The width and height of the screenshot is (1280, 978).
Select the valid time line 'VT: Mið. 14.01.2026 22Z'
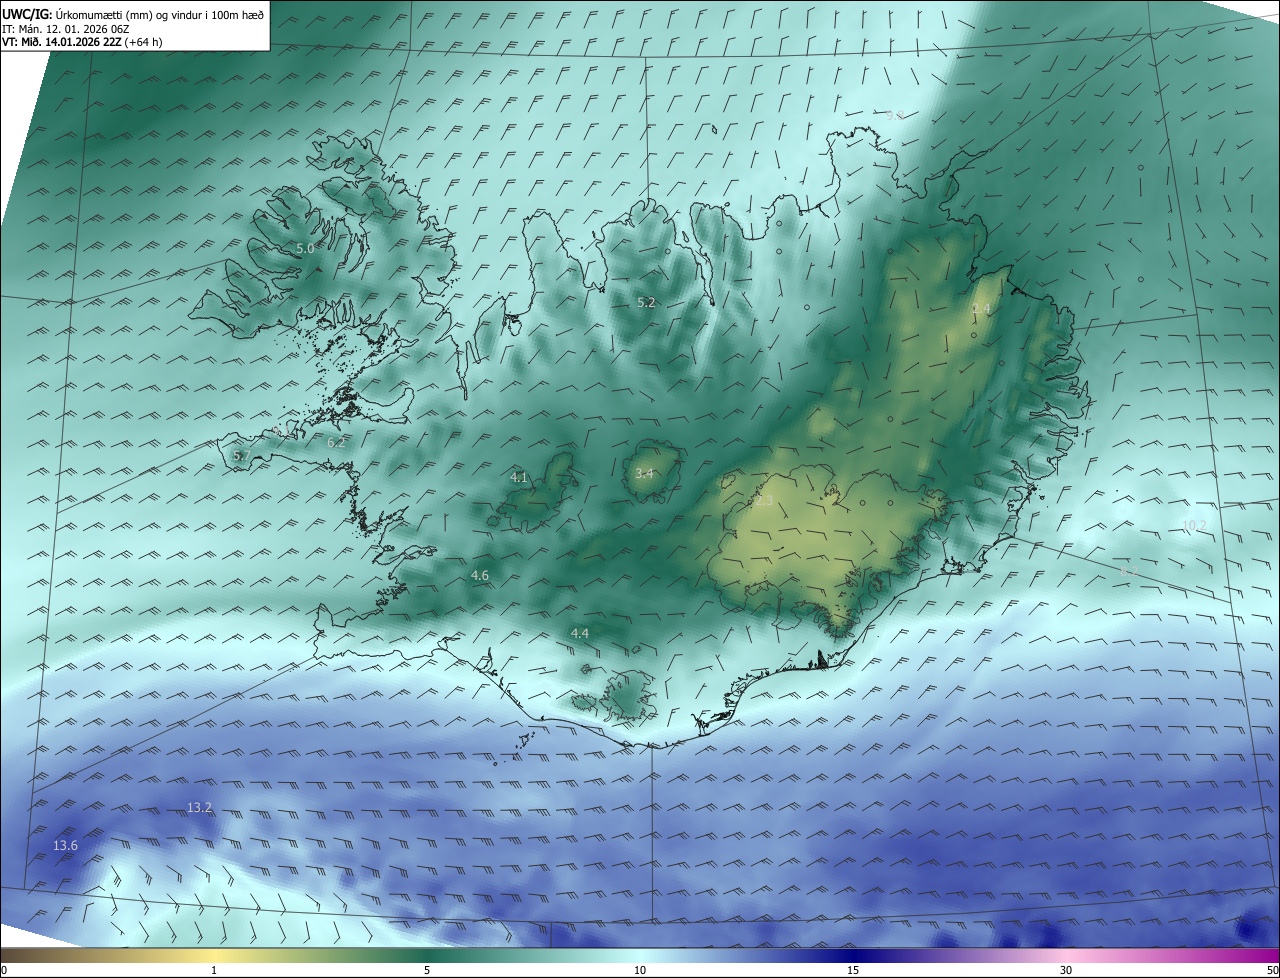pos(82,42)
